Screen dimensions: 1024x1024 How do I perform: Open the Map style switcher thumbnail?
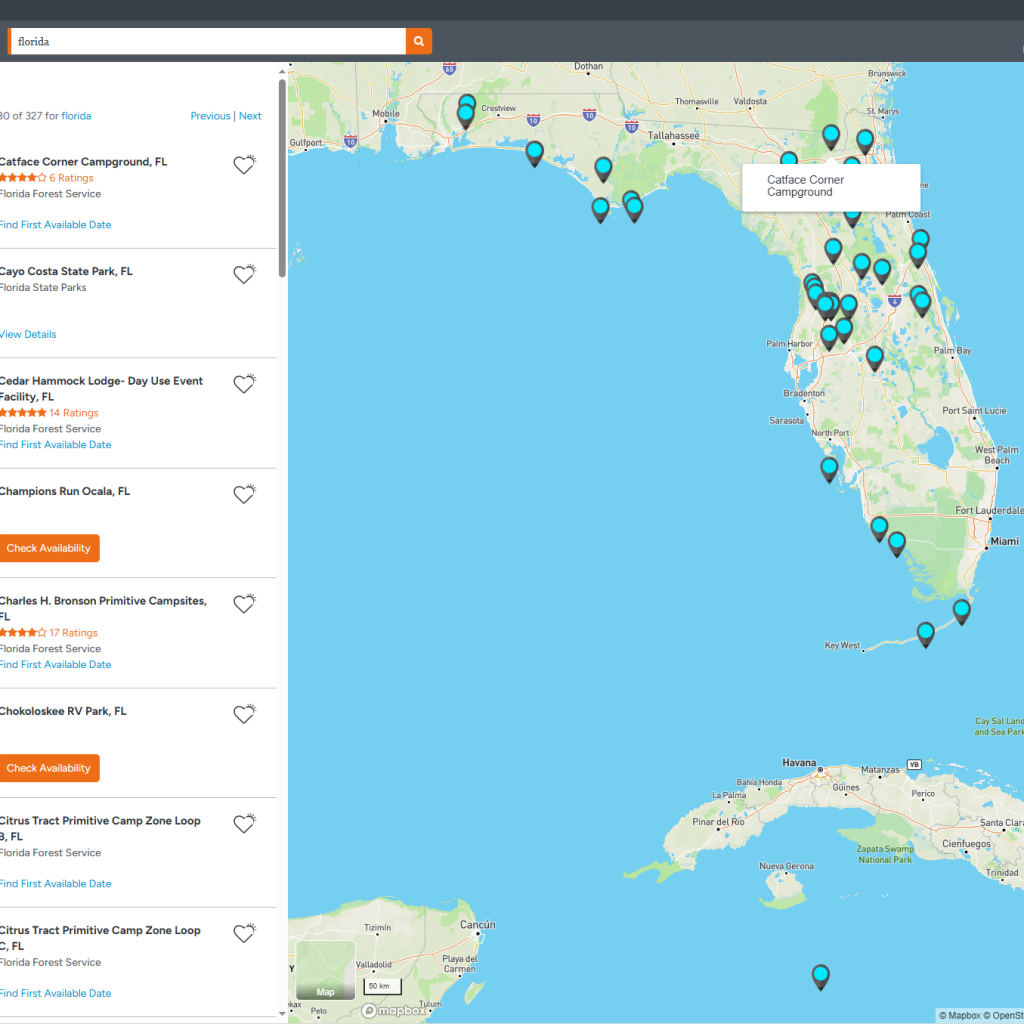click(325, 971)
